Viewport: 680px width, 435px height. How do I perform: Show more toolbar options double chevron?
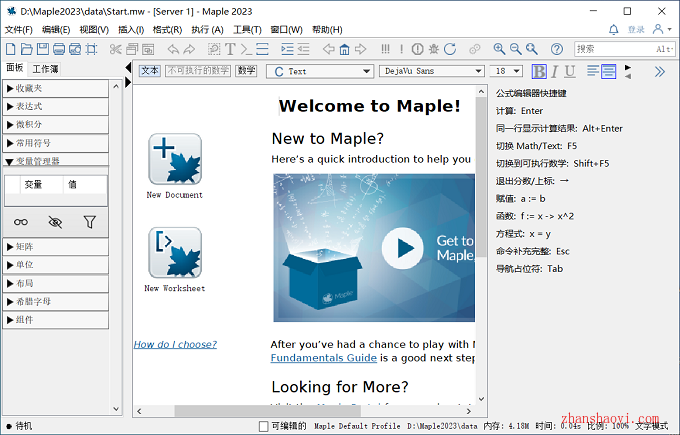pyautogui.click(x=660, y=72)
